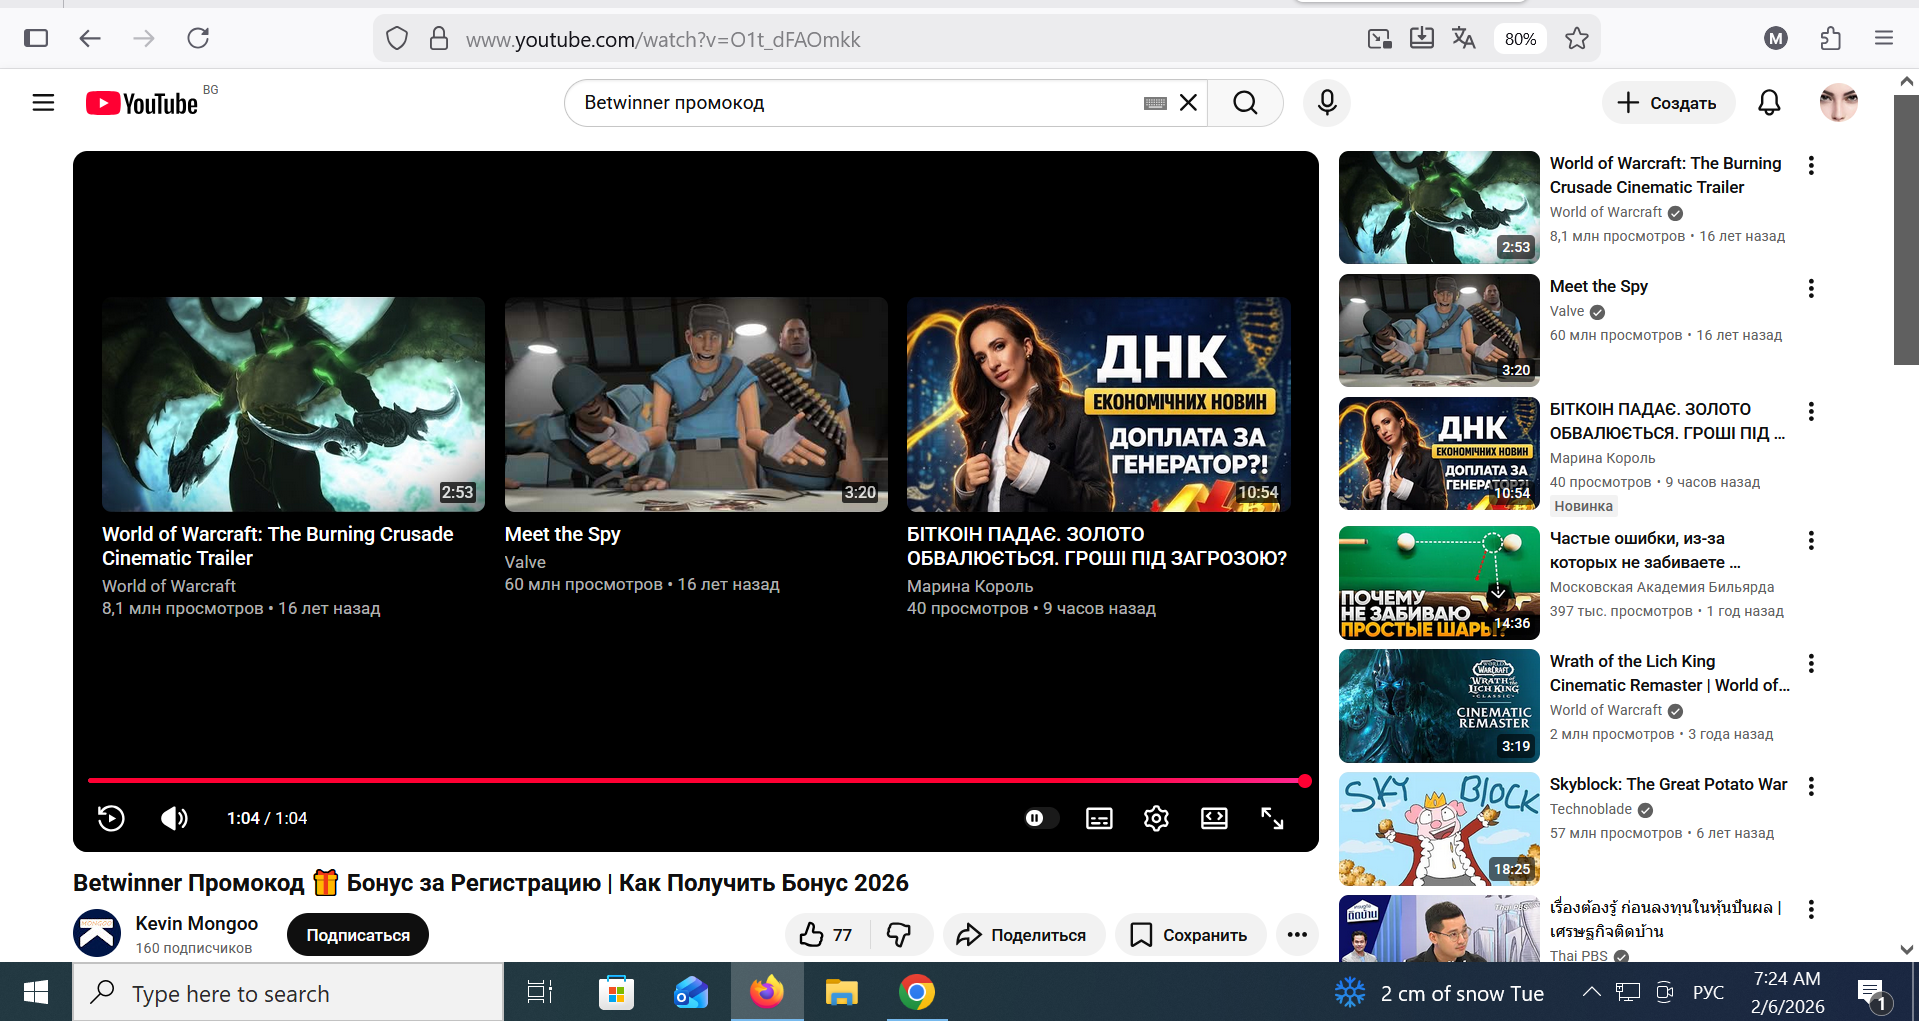Image resolution: width=1919 pixels, height=1021 pixels.
Task: Open YouTube notifications bell
Action: click(1769, 103)
